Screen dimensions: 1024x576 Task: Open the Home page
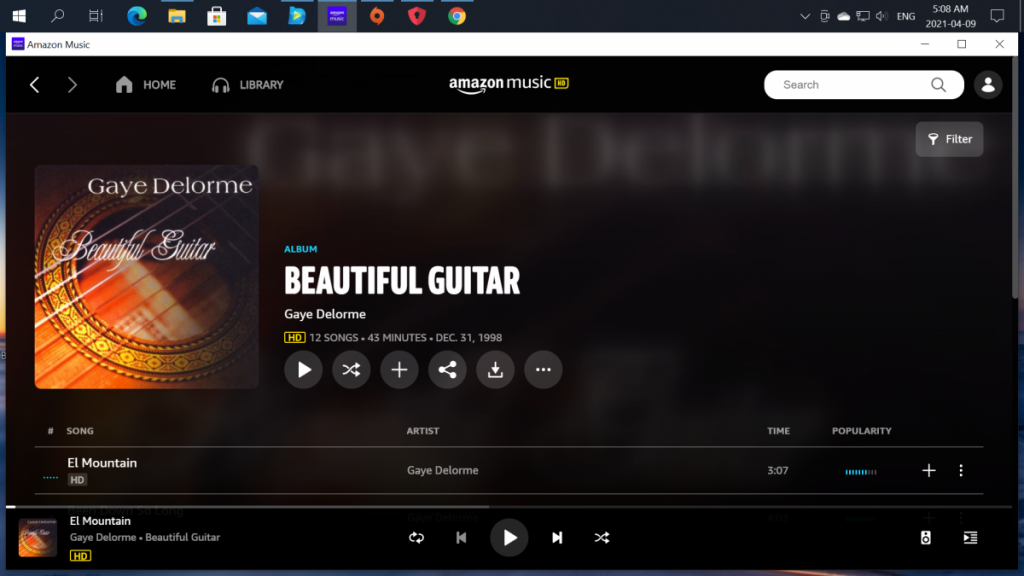tap(146, 85)
